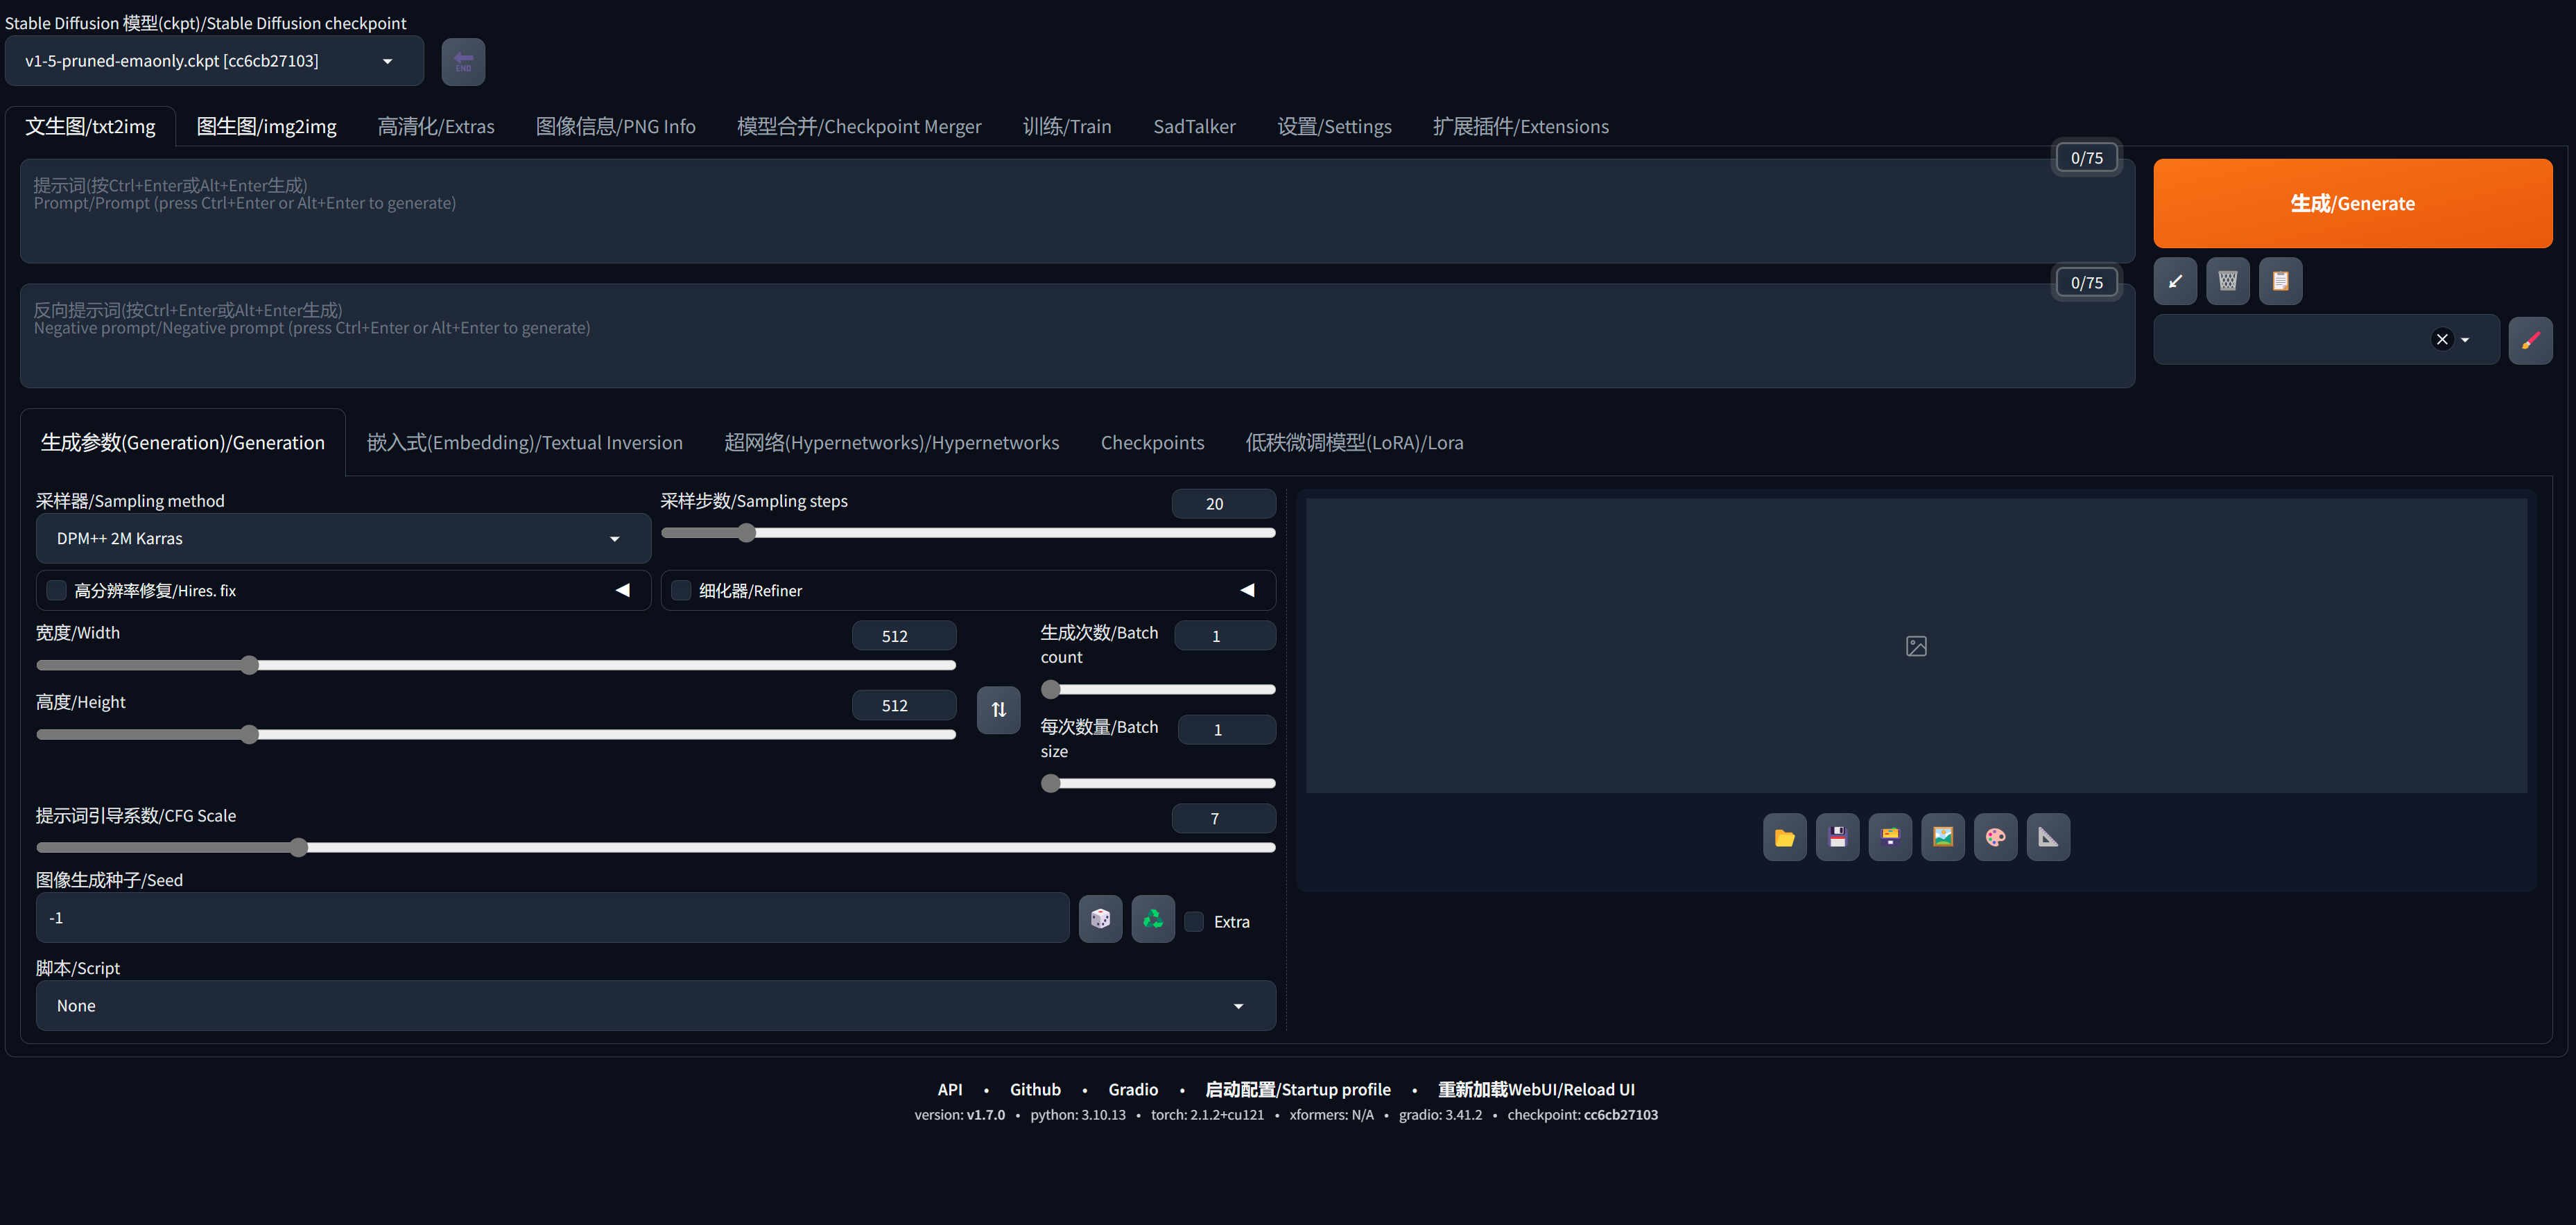
Task: Send image to inpaint via palette icon
Action: coord(1995,837)
